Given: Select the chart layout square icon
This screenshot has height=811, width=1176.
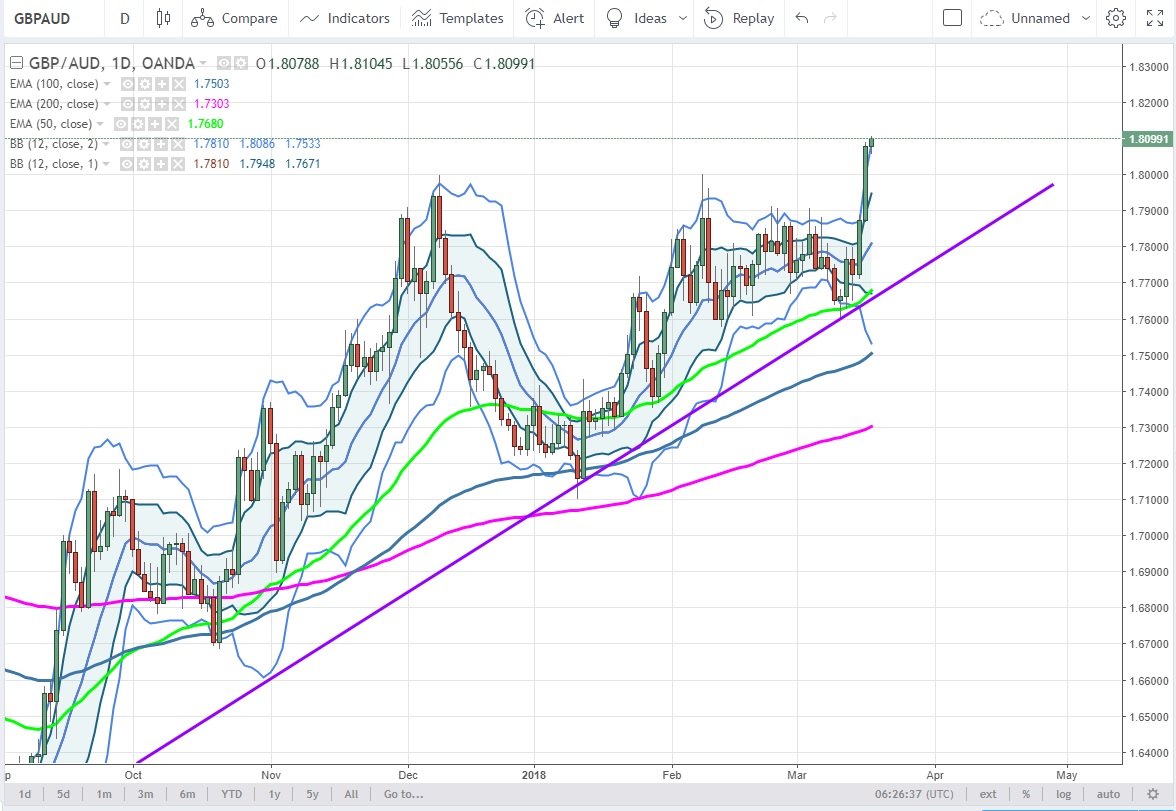Looking at the screenshot, I should click(x=952, y=18).
